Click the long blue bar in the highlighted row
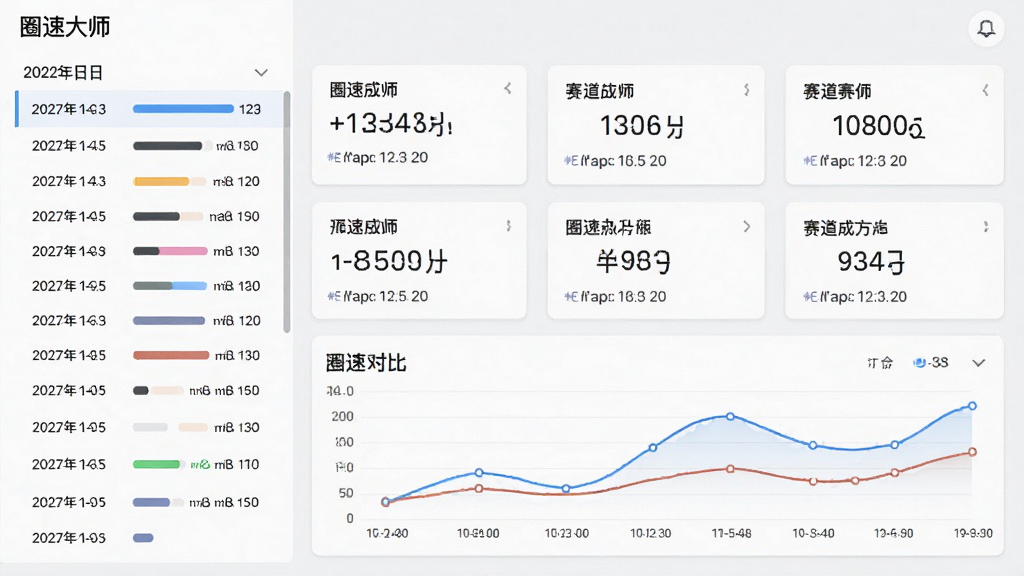The width and height of the screenshot is (1024, 576). click(x=183, y=109)
